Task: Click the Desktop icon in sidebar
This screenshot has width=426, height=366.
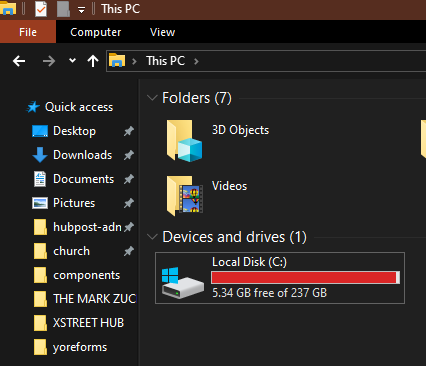Action: pos(40,131)
